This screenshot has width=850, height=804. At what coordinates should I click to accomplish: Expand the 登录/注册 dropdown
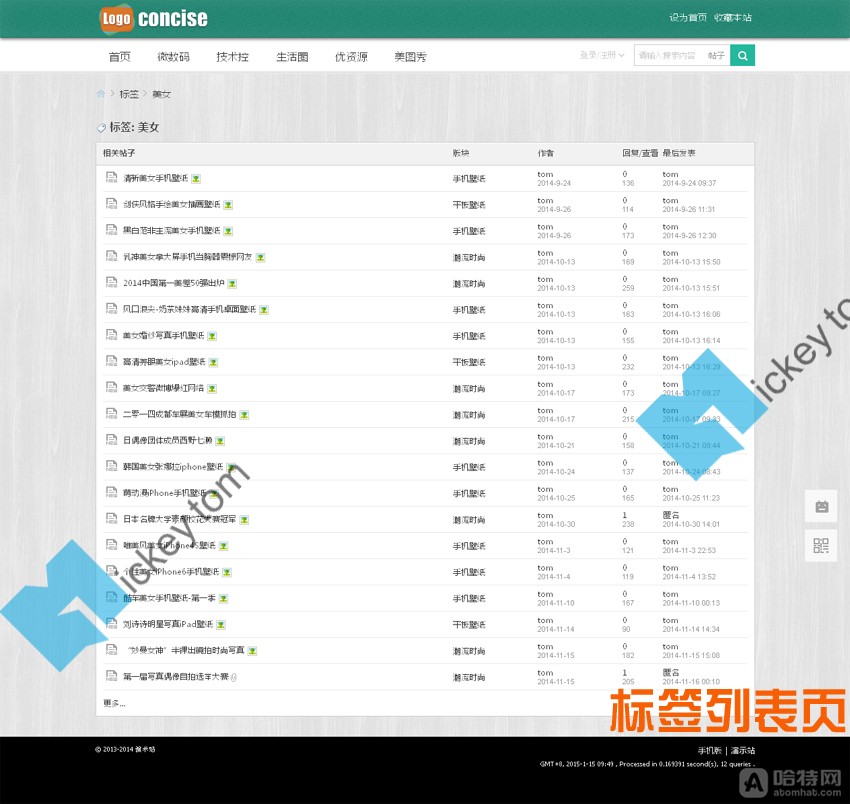602,55
